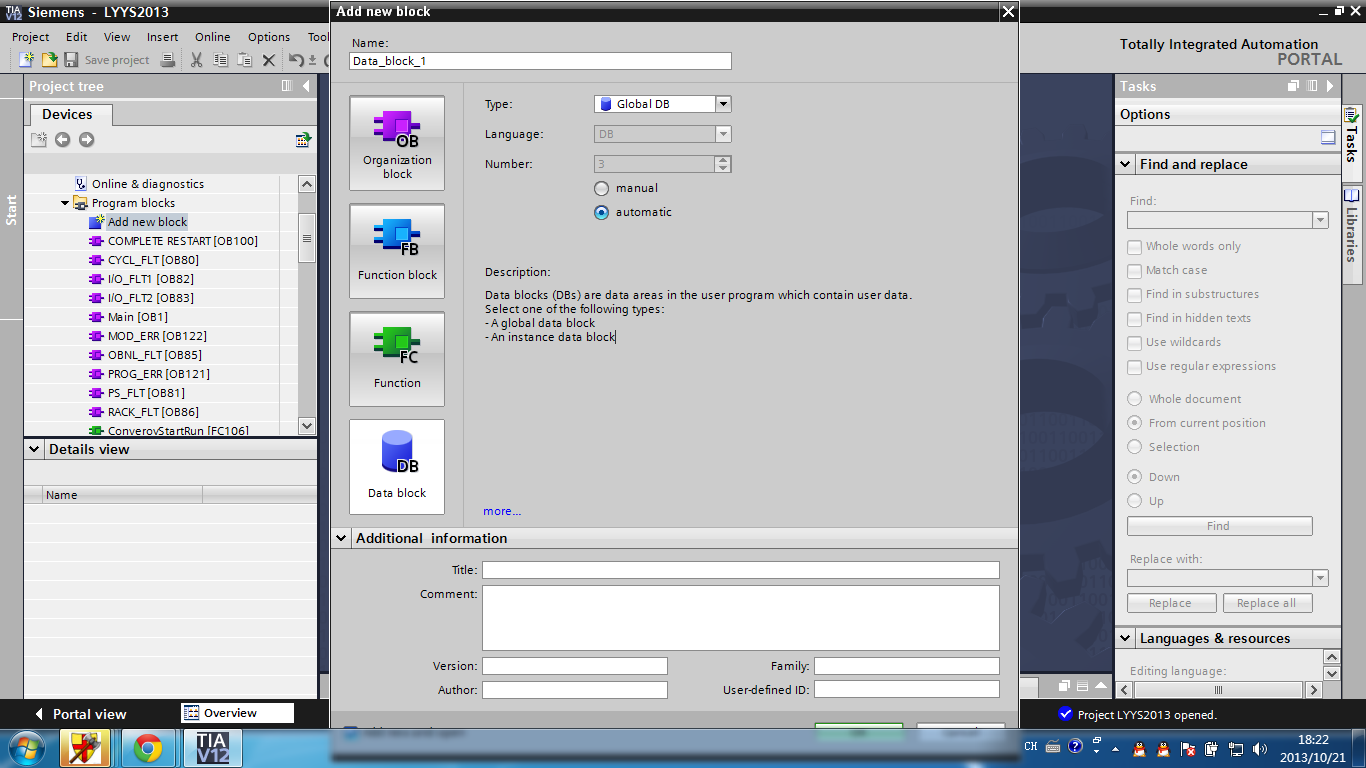Screen dimensions: 1366x768
Task: Collapse the Find and replace section
Action: point(1125,164)
